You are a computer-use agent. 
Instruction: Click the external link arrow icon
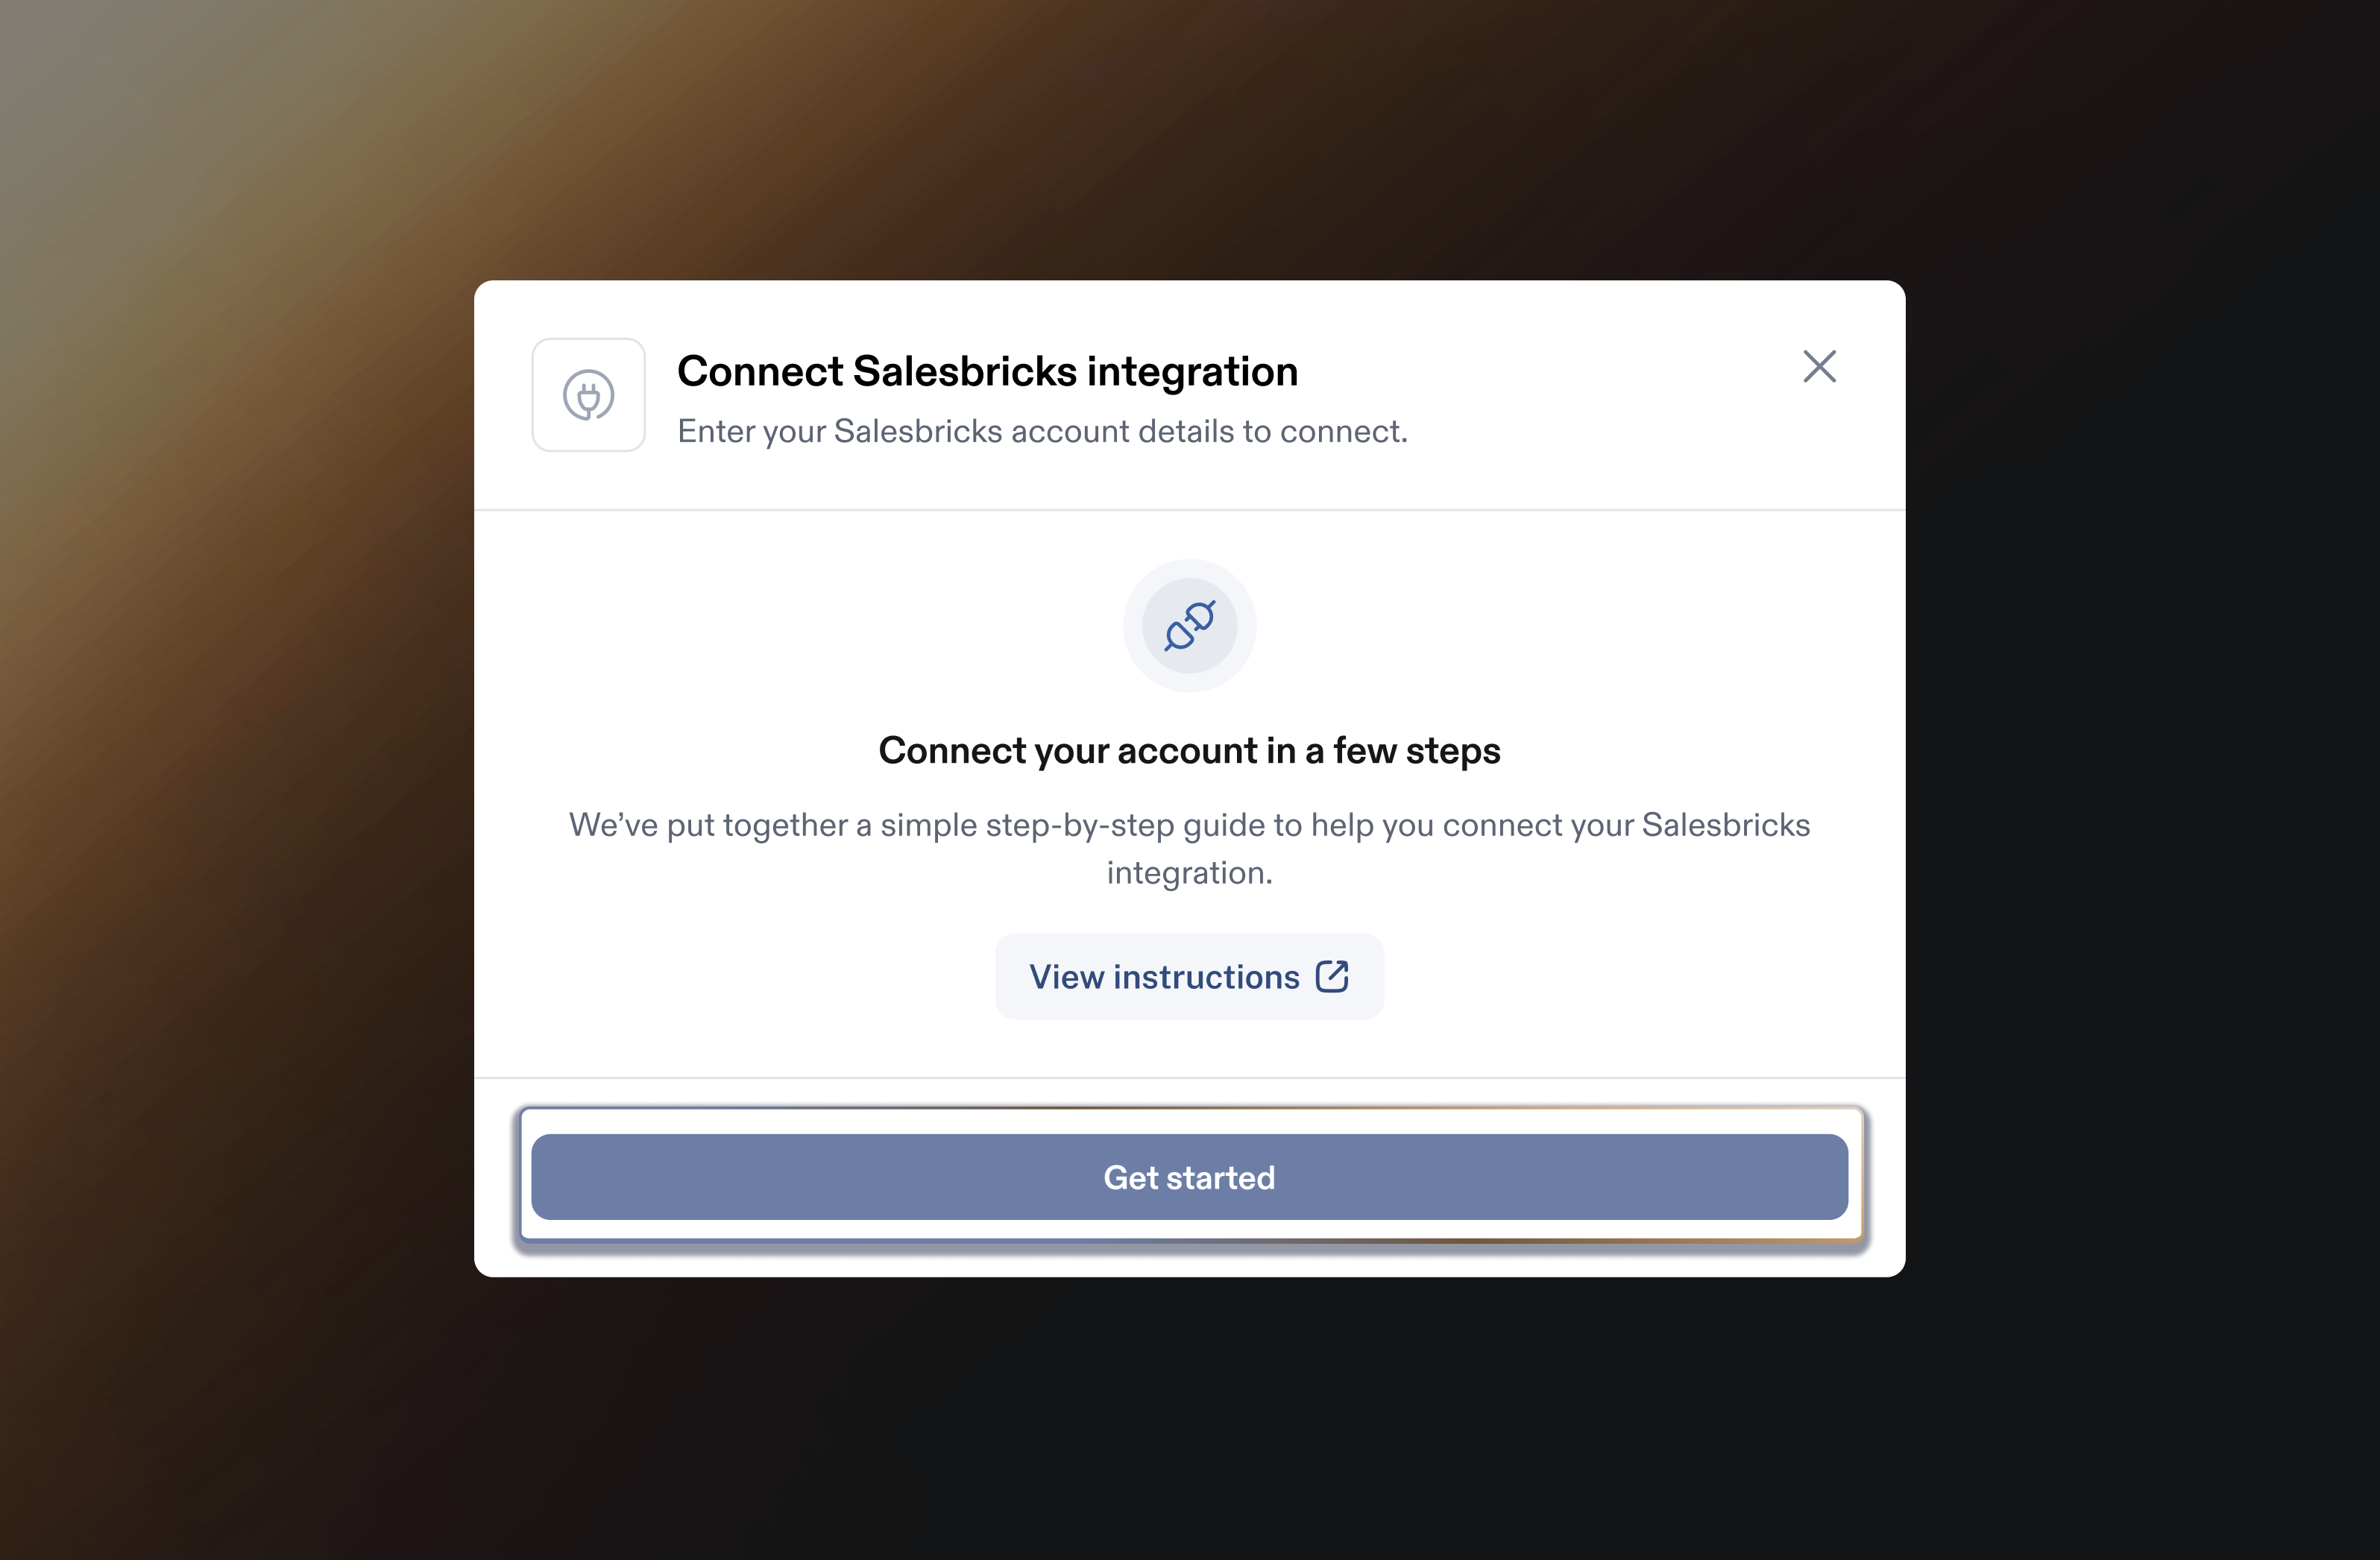click(x=1332, y=976)
